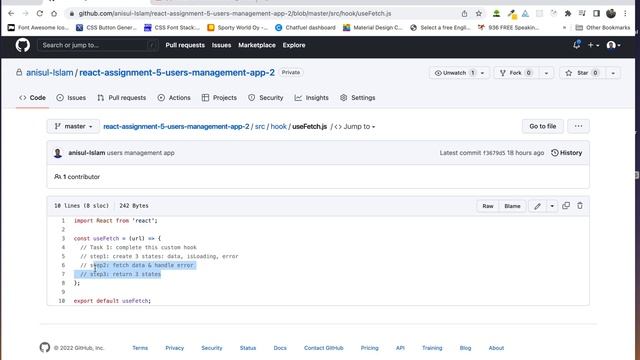Click Go to file button
Screen dimensions: 640x360
[542, 126]
